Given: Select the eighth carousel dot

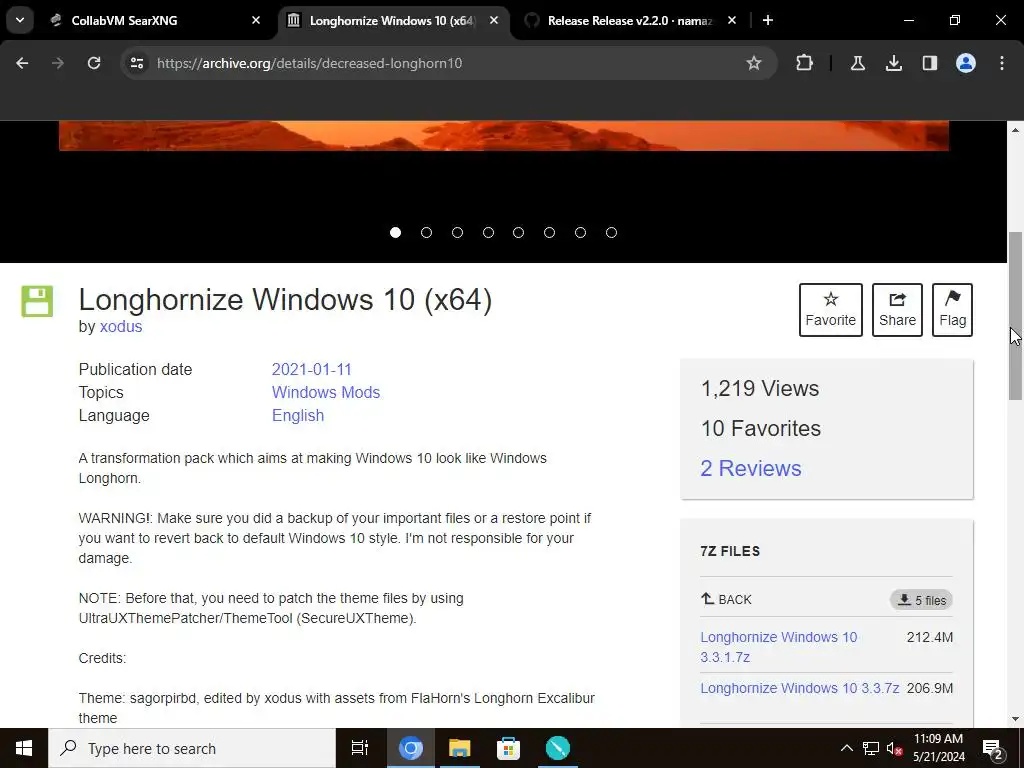Looking at the screenshot, I should point(611,232).
